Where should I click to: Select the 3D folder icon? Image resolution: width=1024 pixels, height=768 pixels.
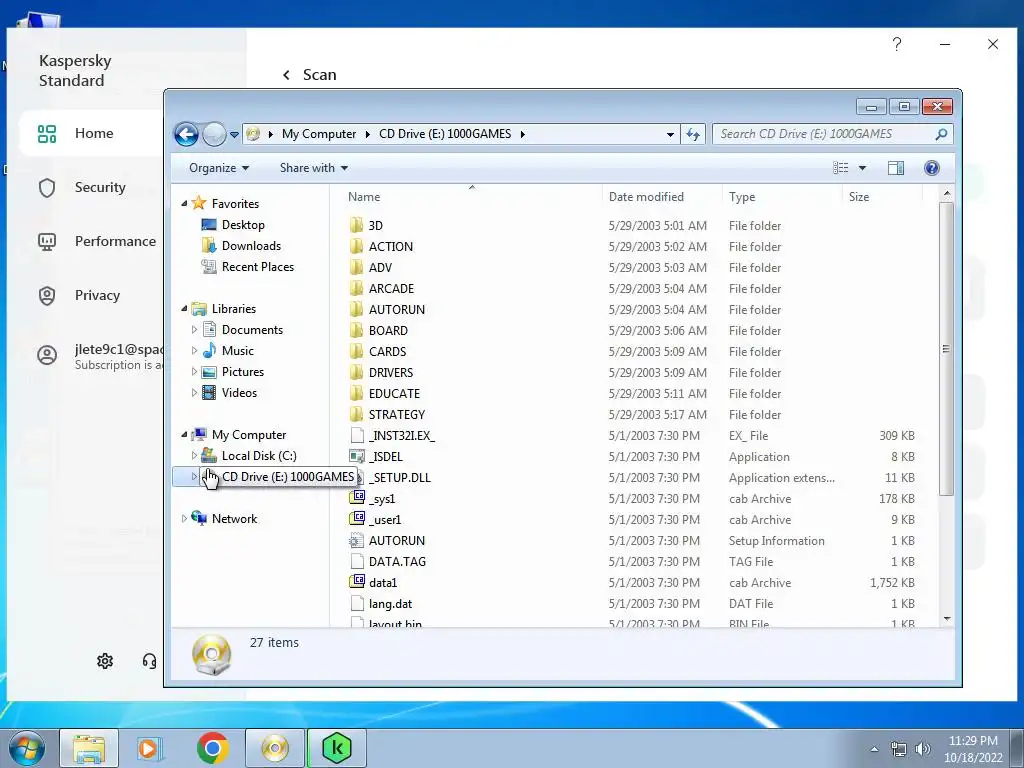click(356, 225)
